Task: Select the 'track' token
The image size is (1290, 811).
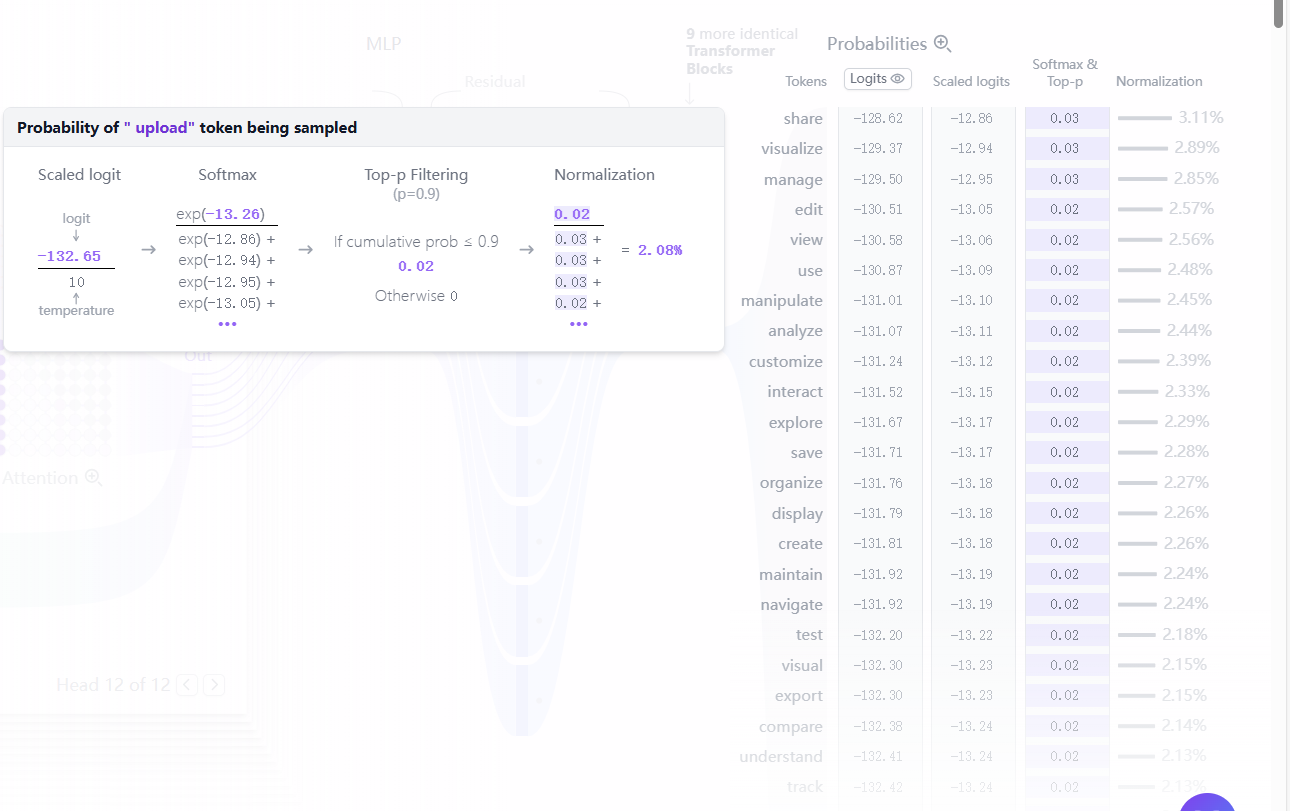Action: point(805,787)
